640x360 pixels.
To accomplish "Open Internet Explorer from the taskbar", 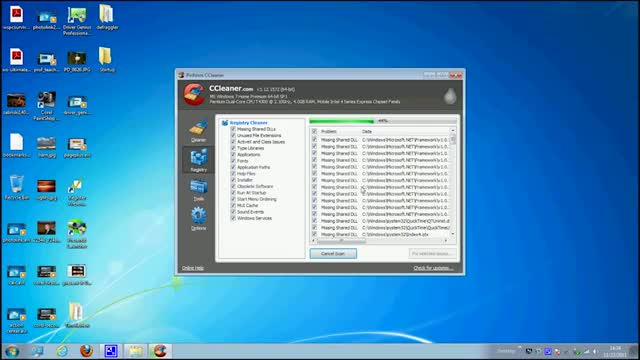I will pyautogui.click(x=62, y=351).
